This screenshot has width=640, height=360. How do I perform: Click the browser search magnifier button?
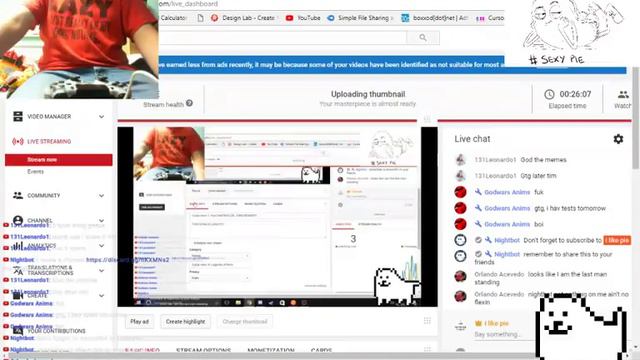[x=423, y=38]
